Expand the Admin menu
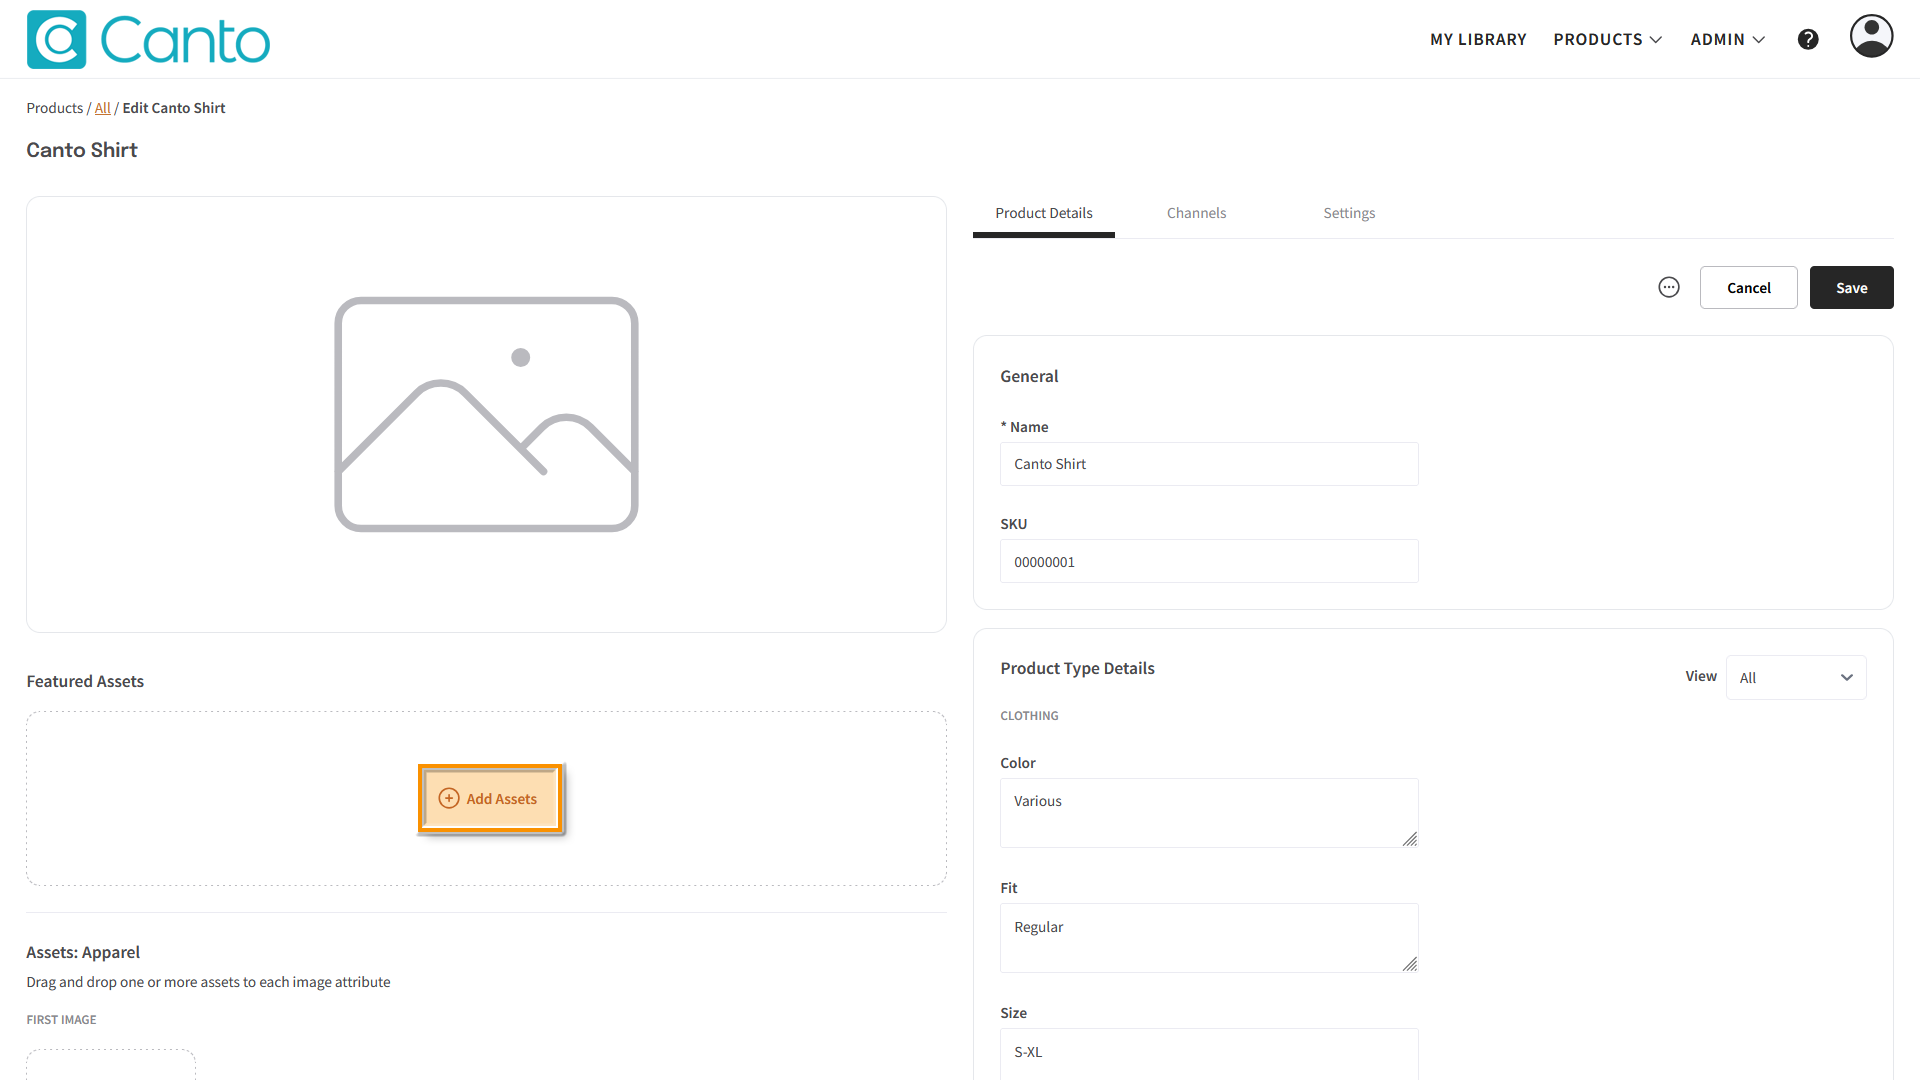 [1727, 39]
